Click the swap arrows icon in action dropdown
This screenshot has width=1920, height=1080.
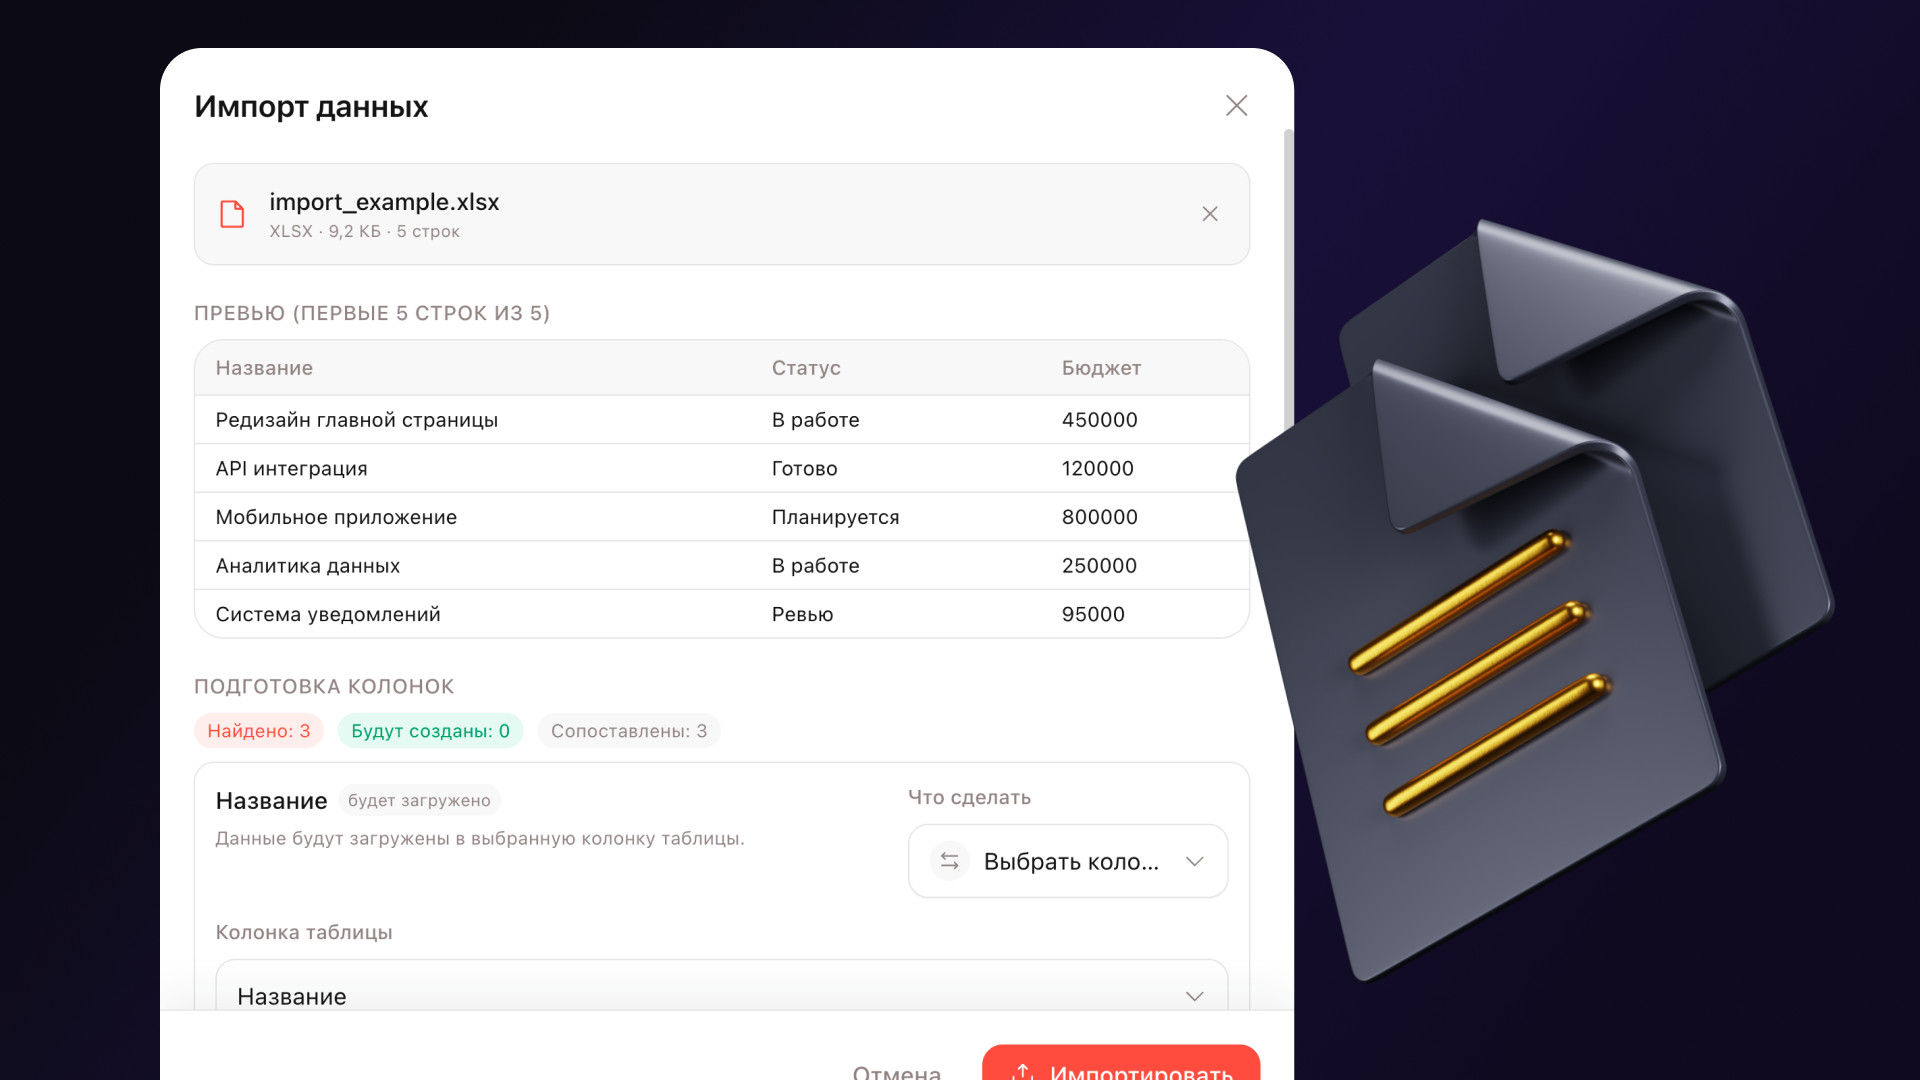(x=950, y=861)
